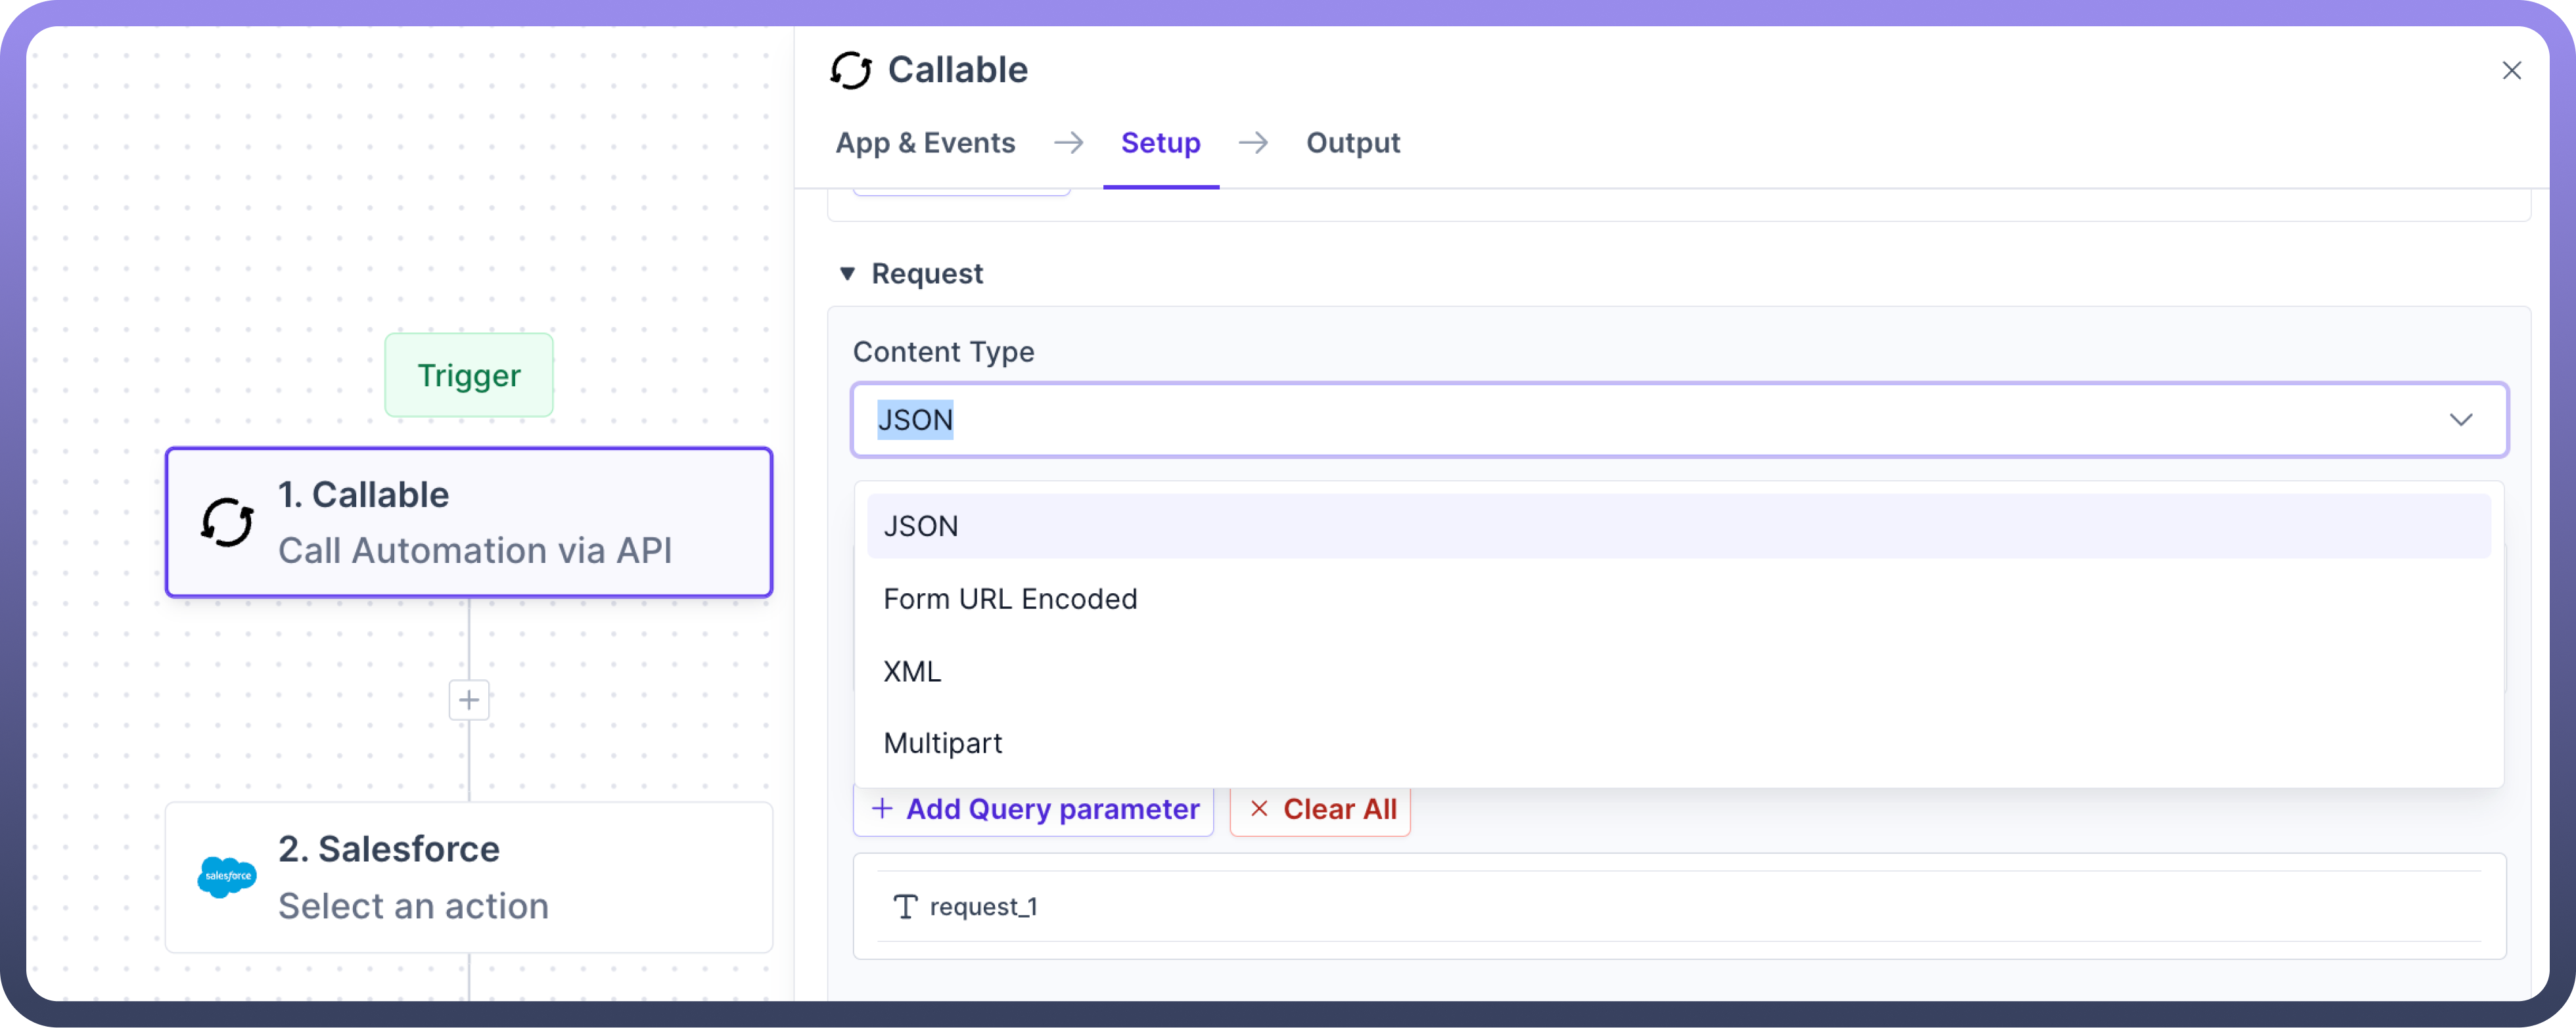
Task: Pick XML content type option
Action: (912, 671)
